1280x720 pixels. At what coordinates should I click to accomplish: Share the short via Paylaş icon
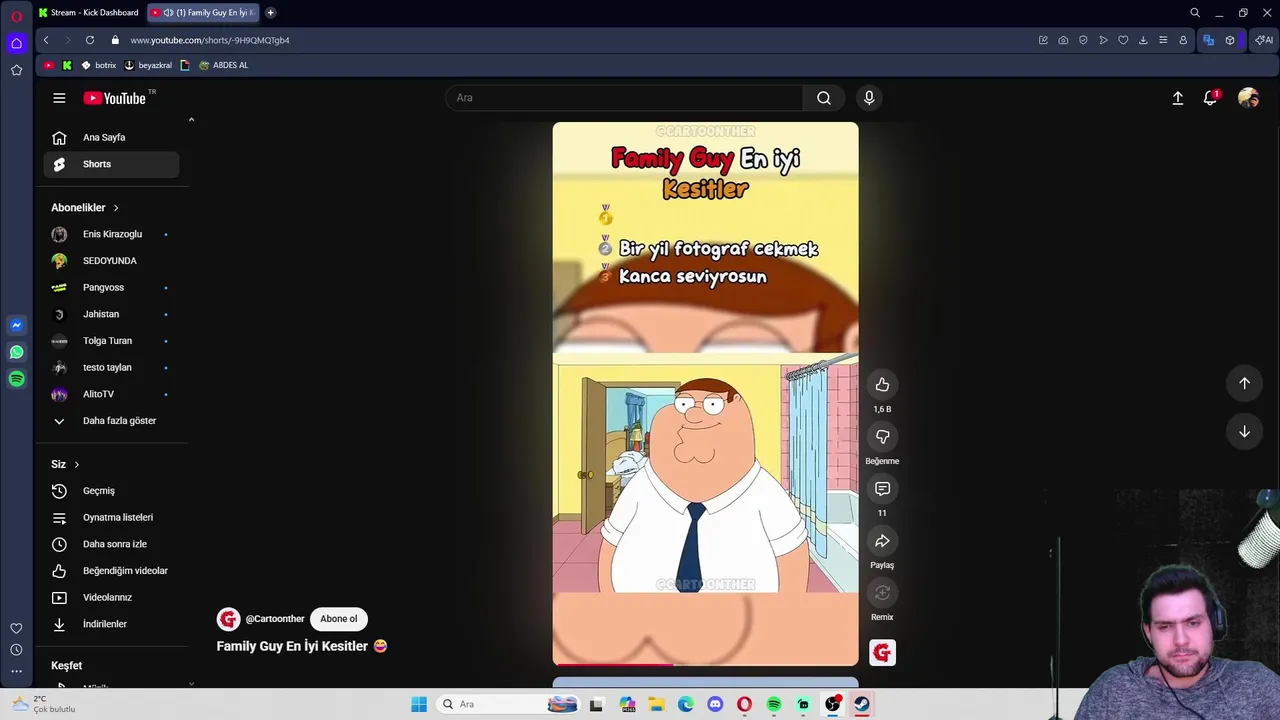coord(882,541)
